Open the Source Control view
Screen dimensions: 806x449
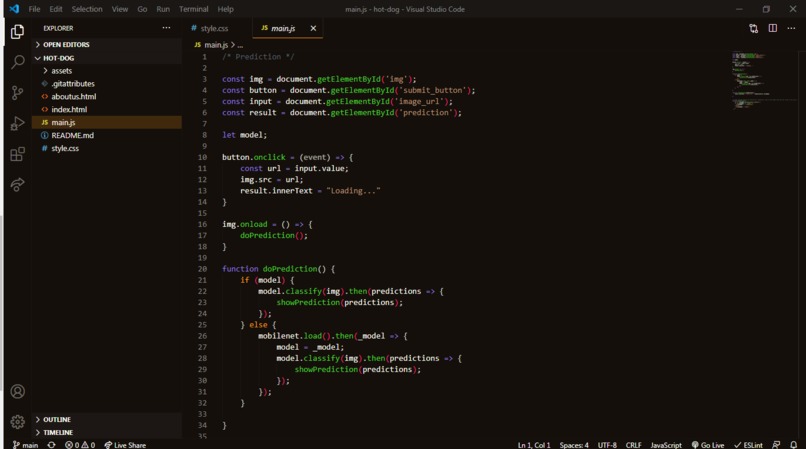[x=17, y=93]
